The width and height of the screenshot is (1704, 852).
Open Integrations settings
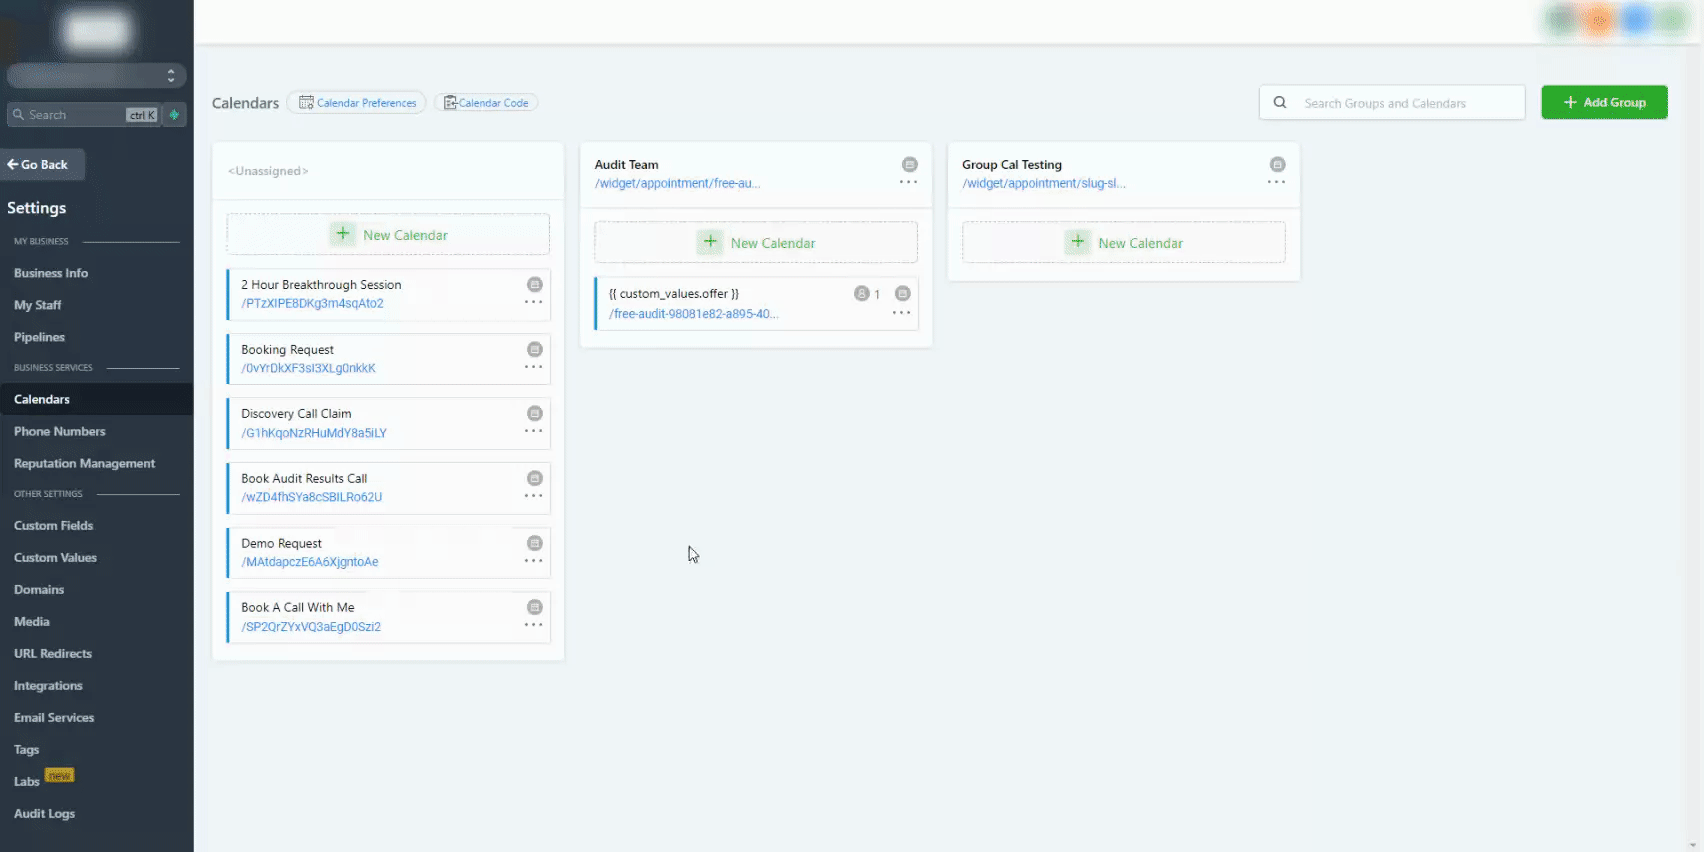click(48, 685)
